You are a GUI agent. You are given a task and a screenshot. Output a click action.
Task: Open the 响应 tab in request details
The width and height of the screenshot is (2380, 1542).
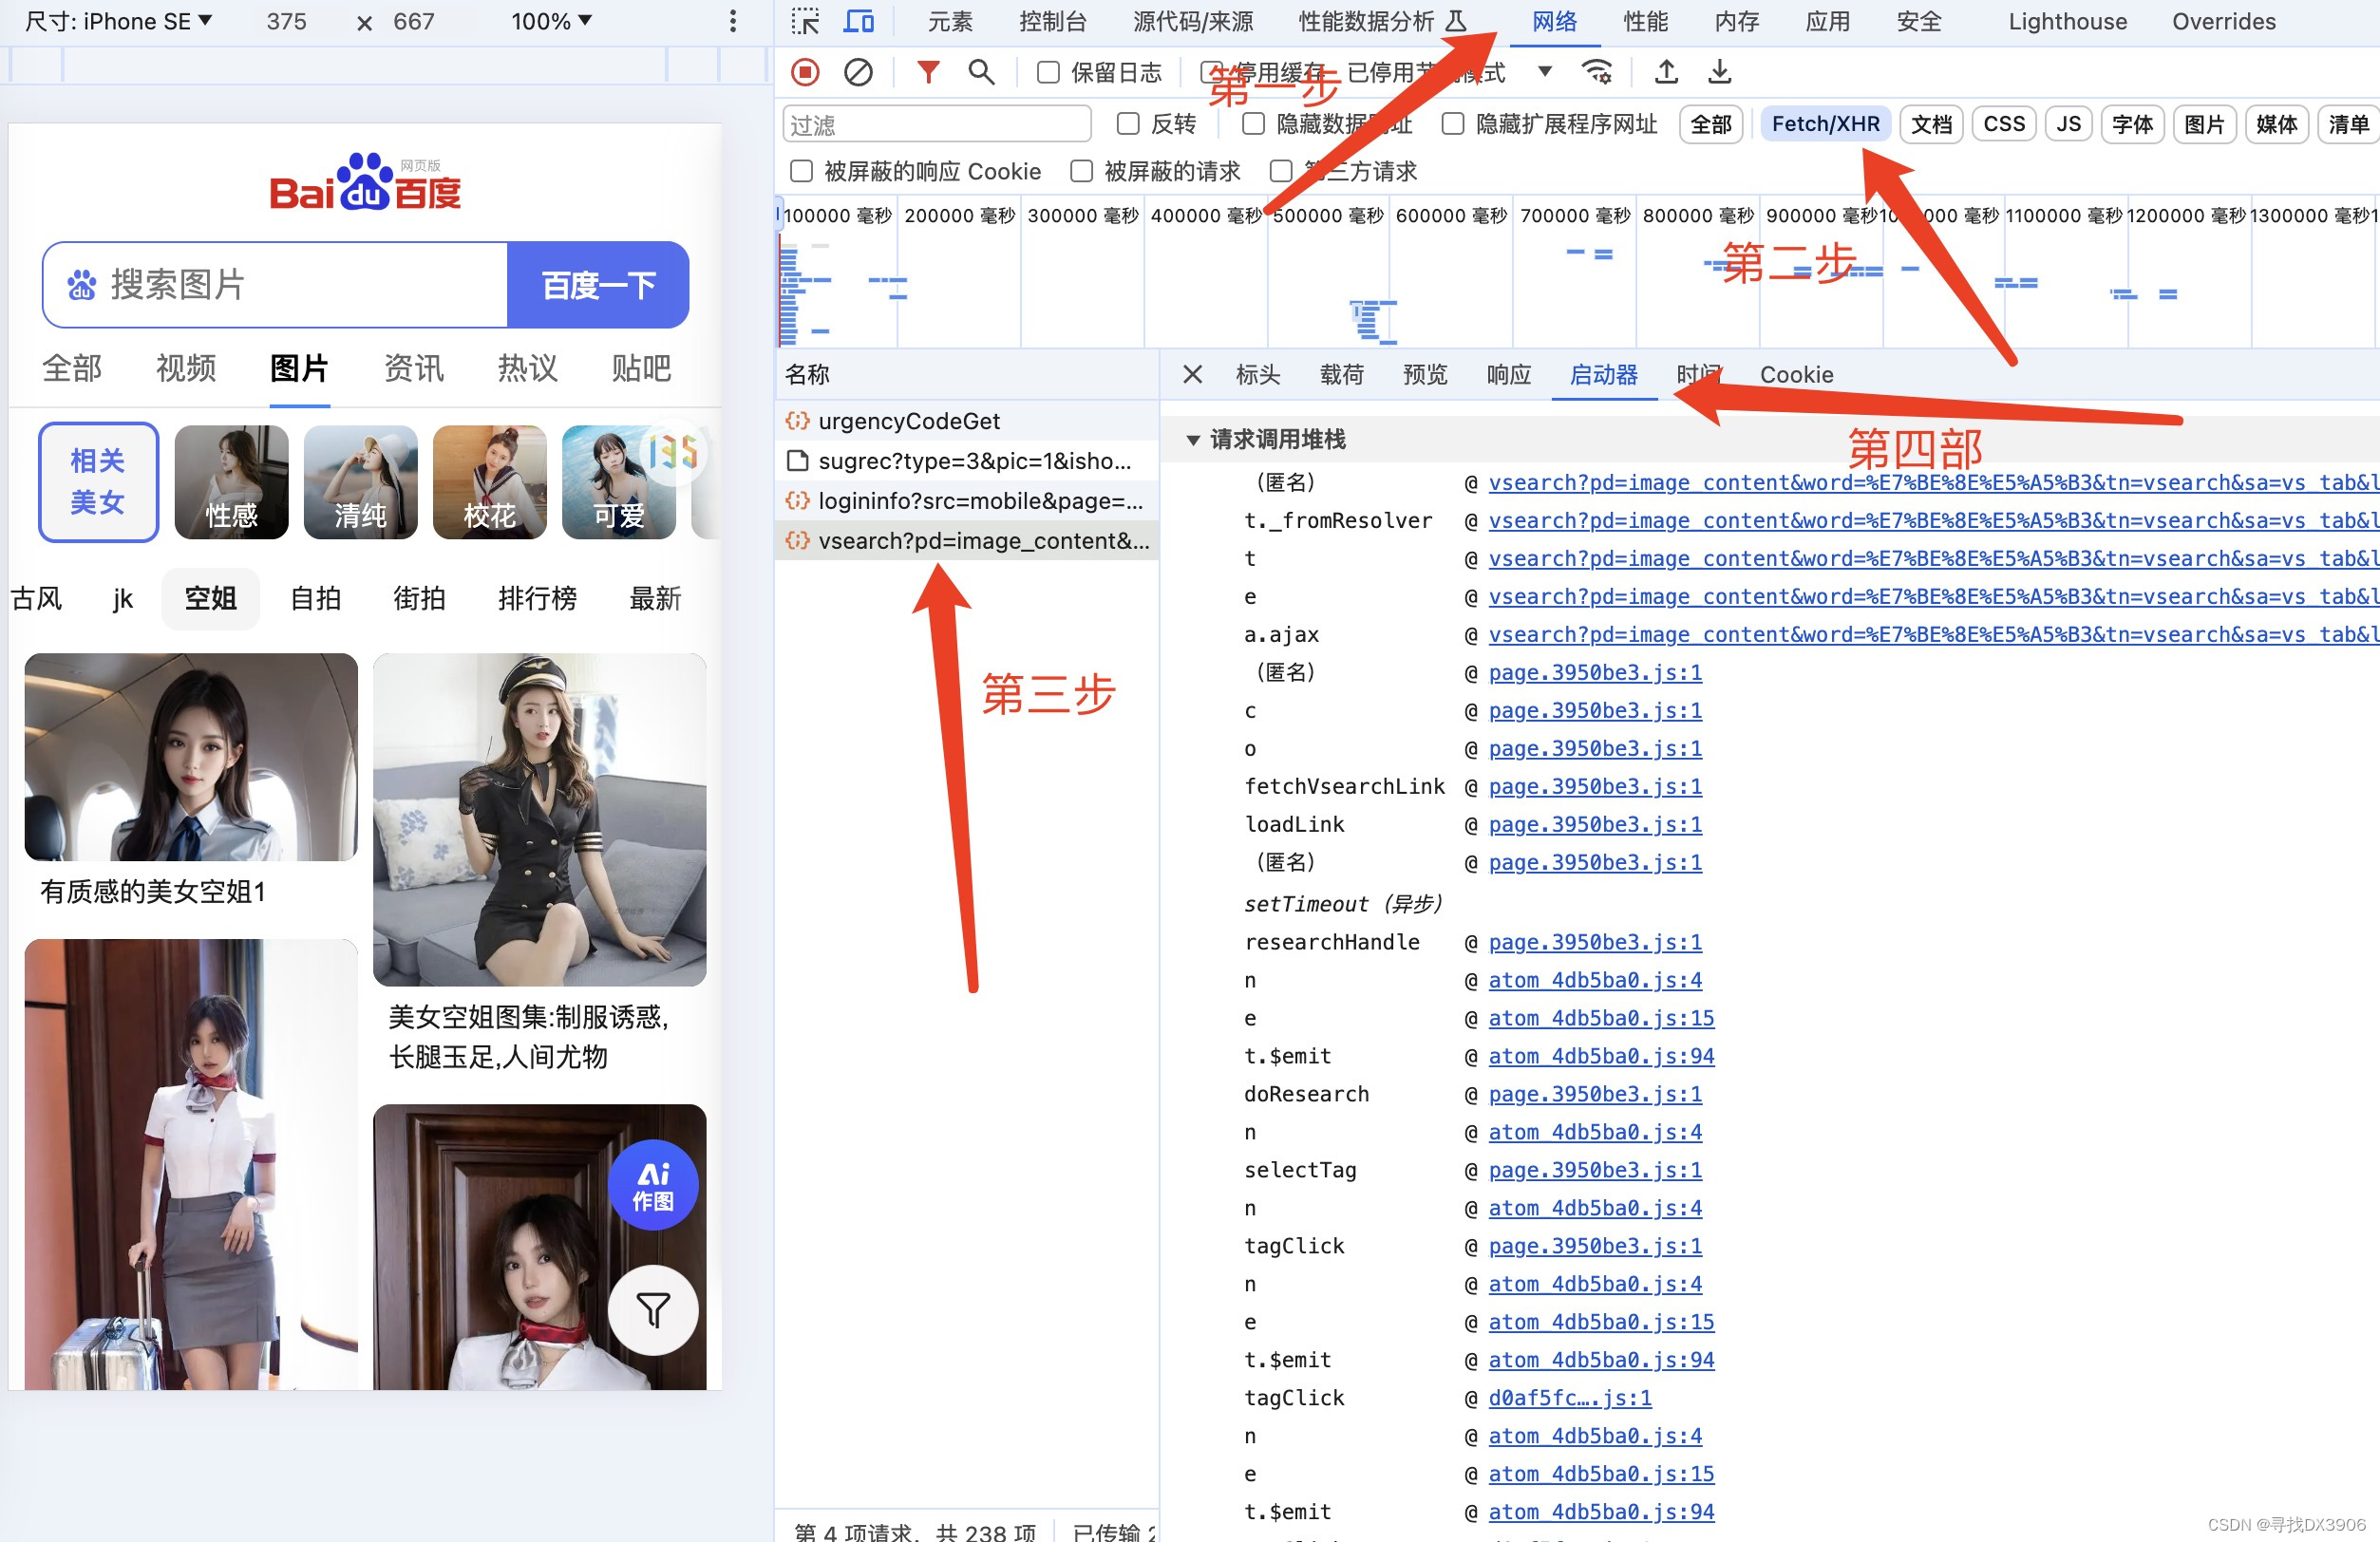pos(1508,375)
